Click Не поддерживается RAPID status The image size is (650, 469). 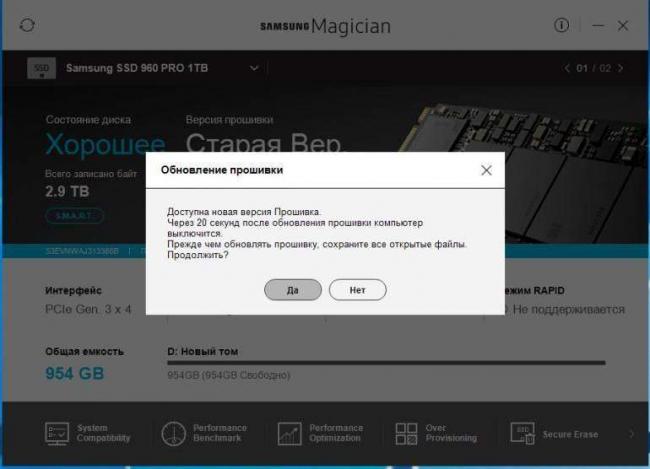[x=569, y=309]
